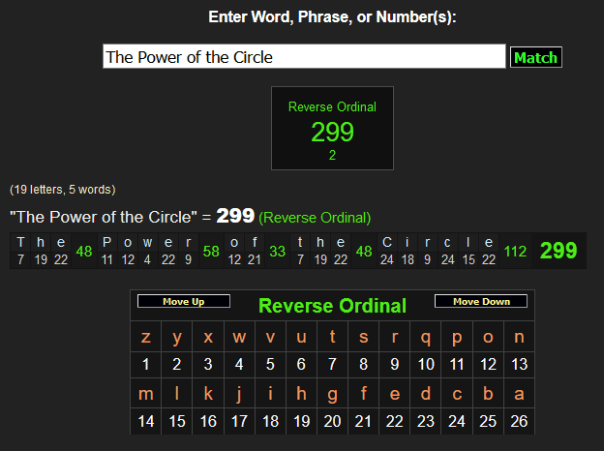
Task: Select letter a in the cipher table
Action: point(518,393)
